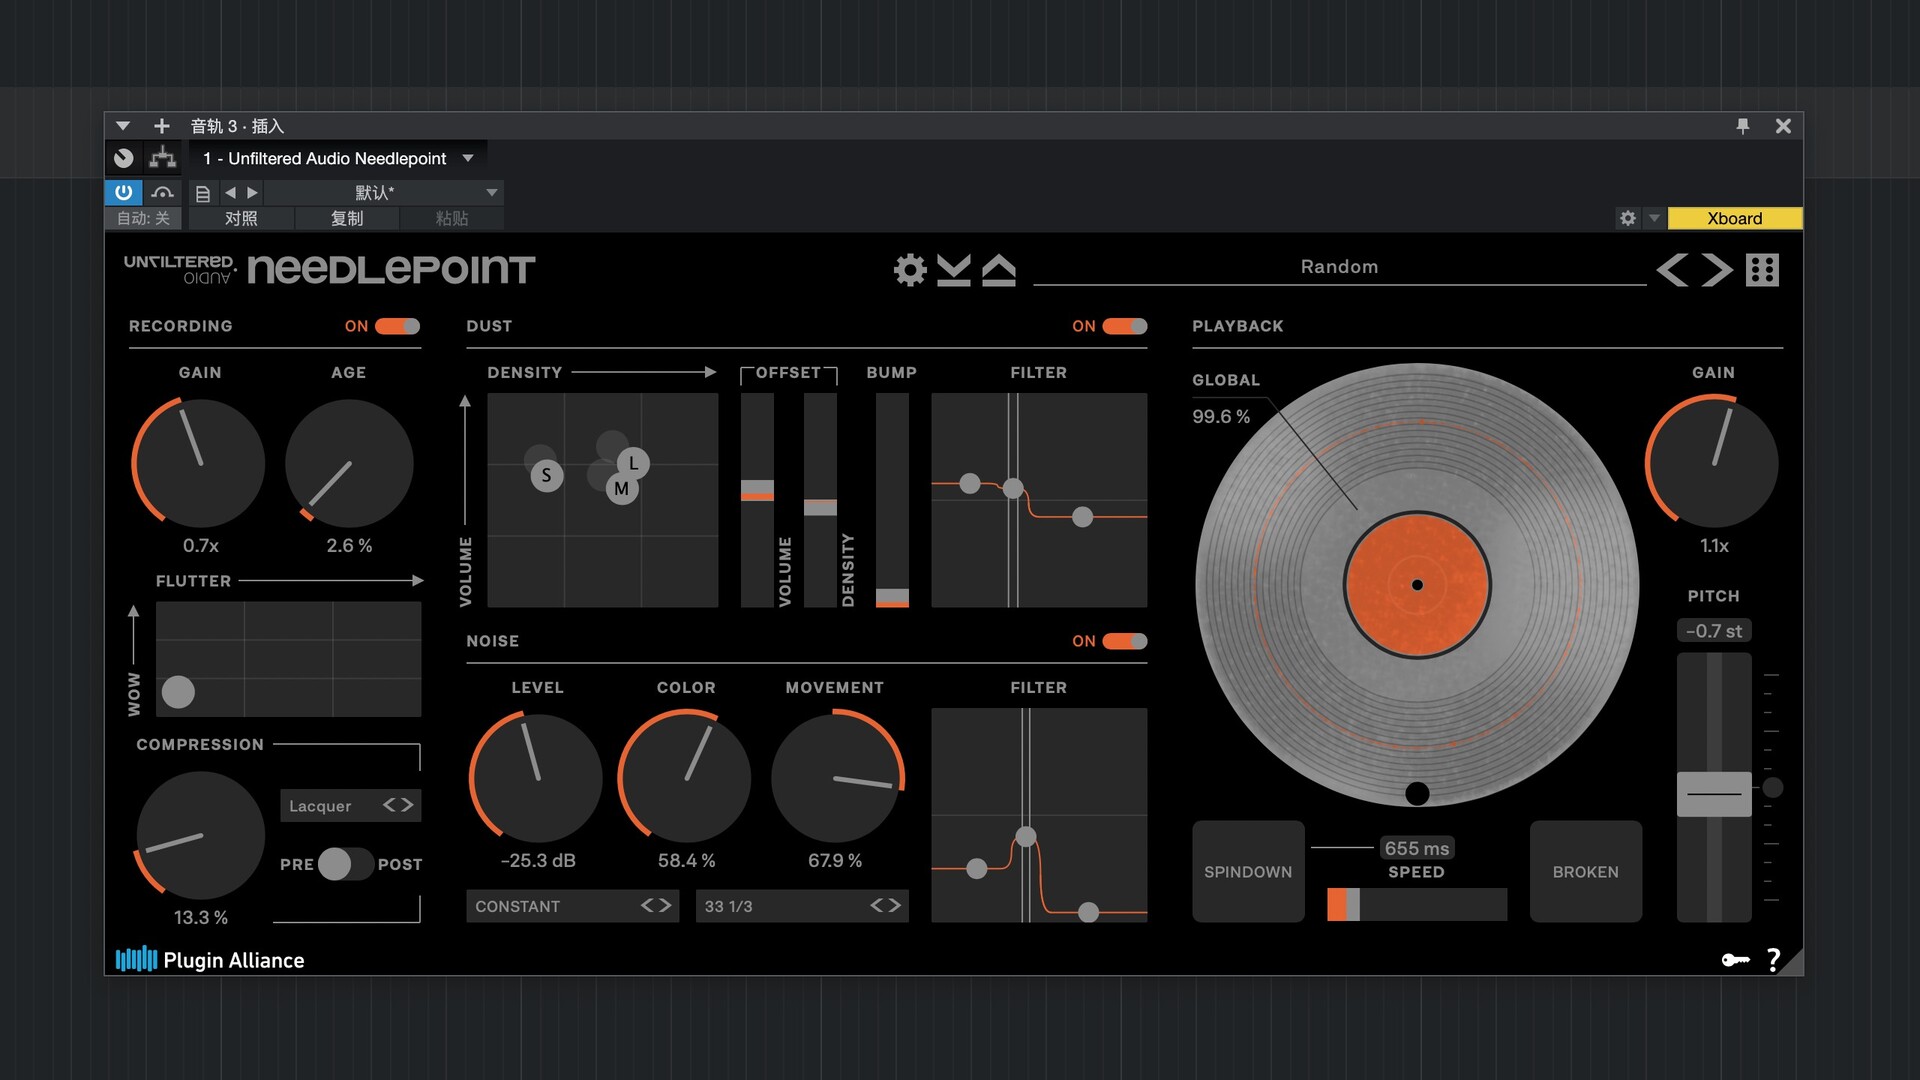
Task: Open the preset file document icon
Action: point(202,193)
